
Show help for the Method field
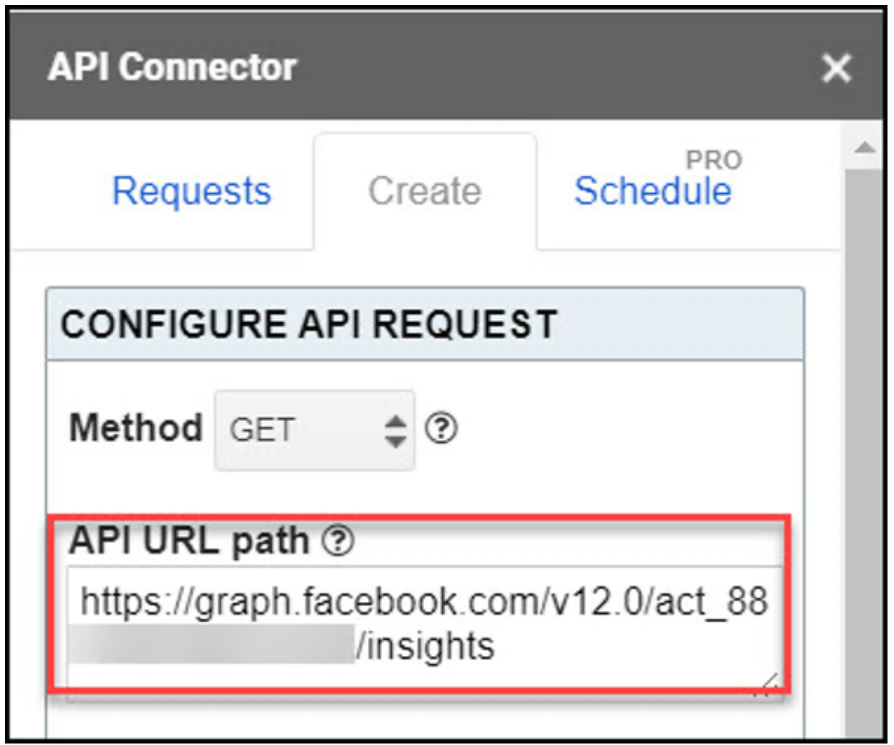point(441,429)
